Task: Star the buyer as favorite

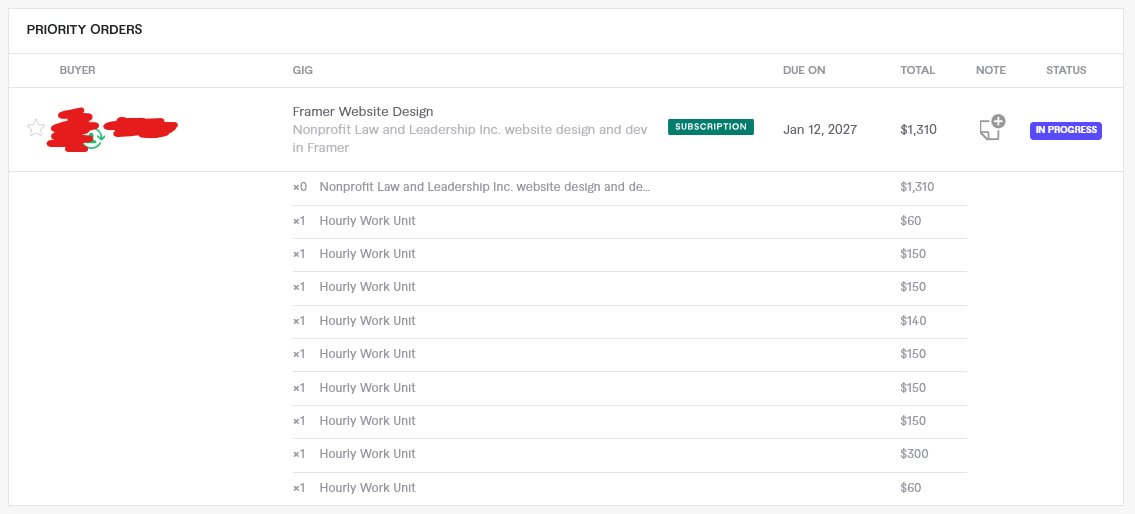Action: tap(35, 129)
